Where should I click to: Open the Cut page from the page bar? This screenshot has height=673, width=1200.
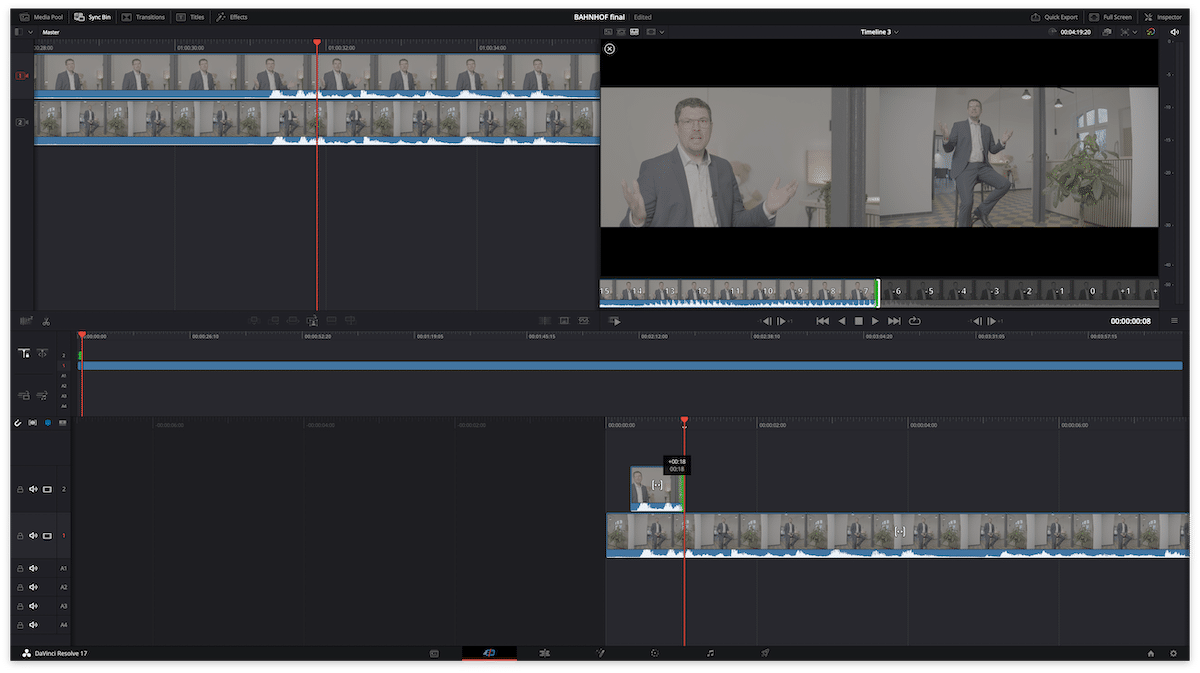pyautogui.click(x=489, y=653)
